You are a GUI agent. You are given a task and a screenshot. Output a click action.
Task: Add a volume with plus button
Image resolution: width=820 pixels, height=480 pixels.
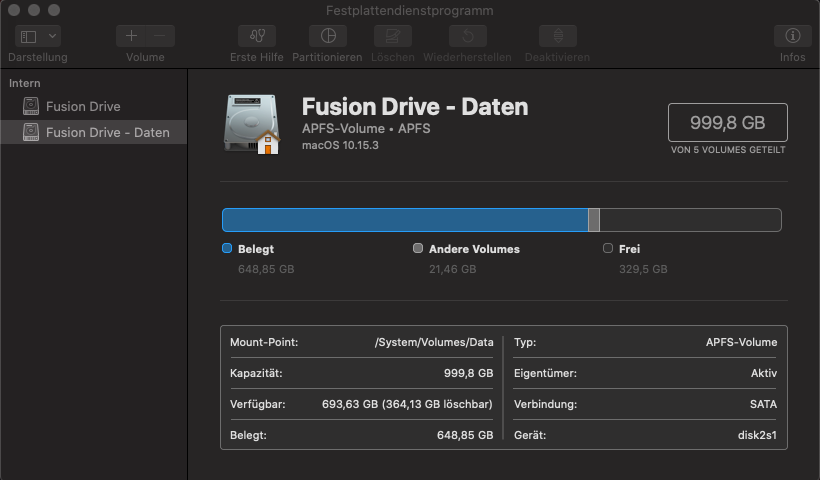click(131, 36)
